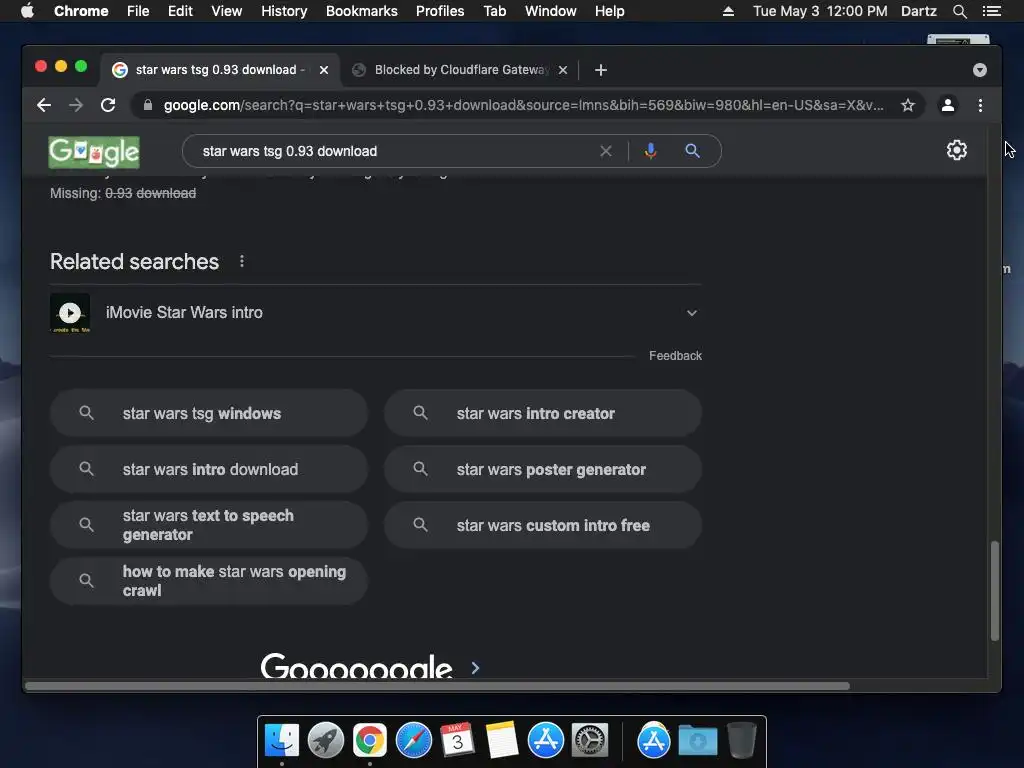Start voice search with the microphone icon
This screenshot has width=1024, height=768.
click(x=650, y=151)
